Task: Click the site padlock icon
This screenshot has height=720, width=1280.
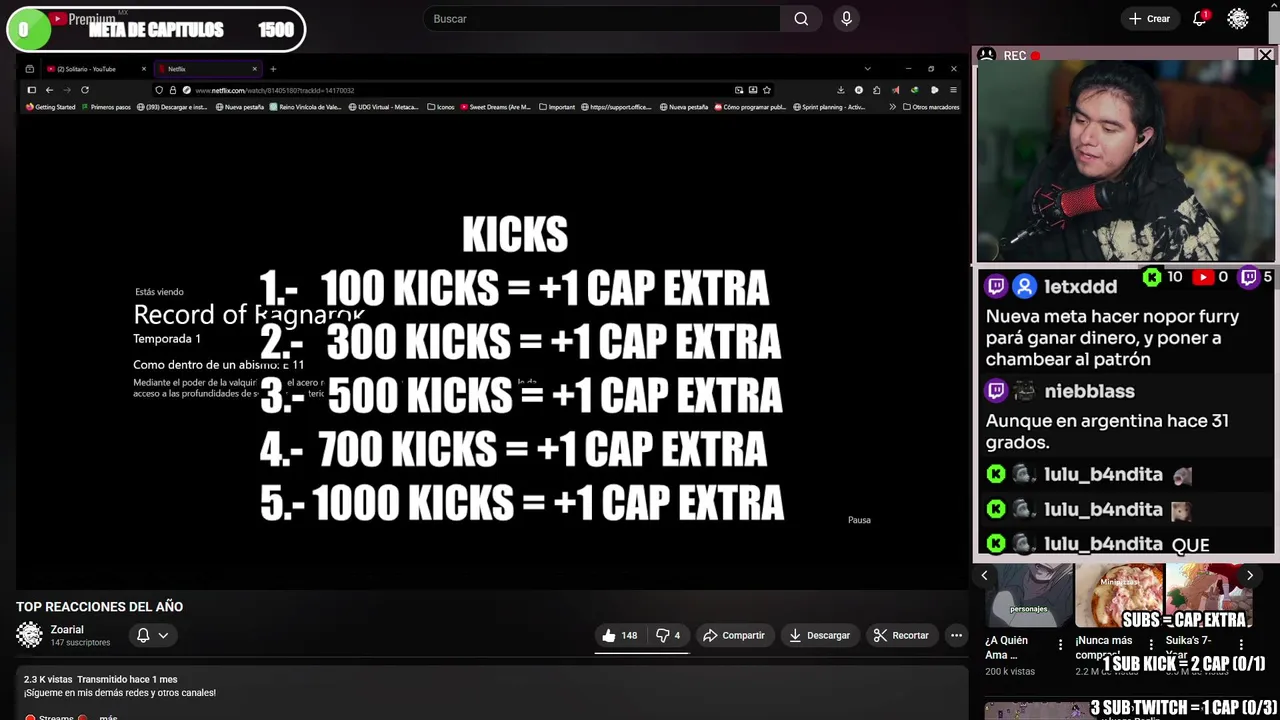Action: click(x=172, y=90)
